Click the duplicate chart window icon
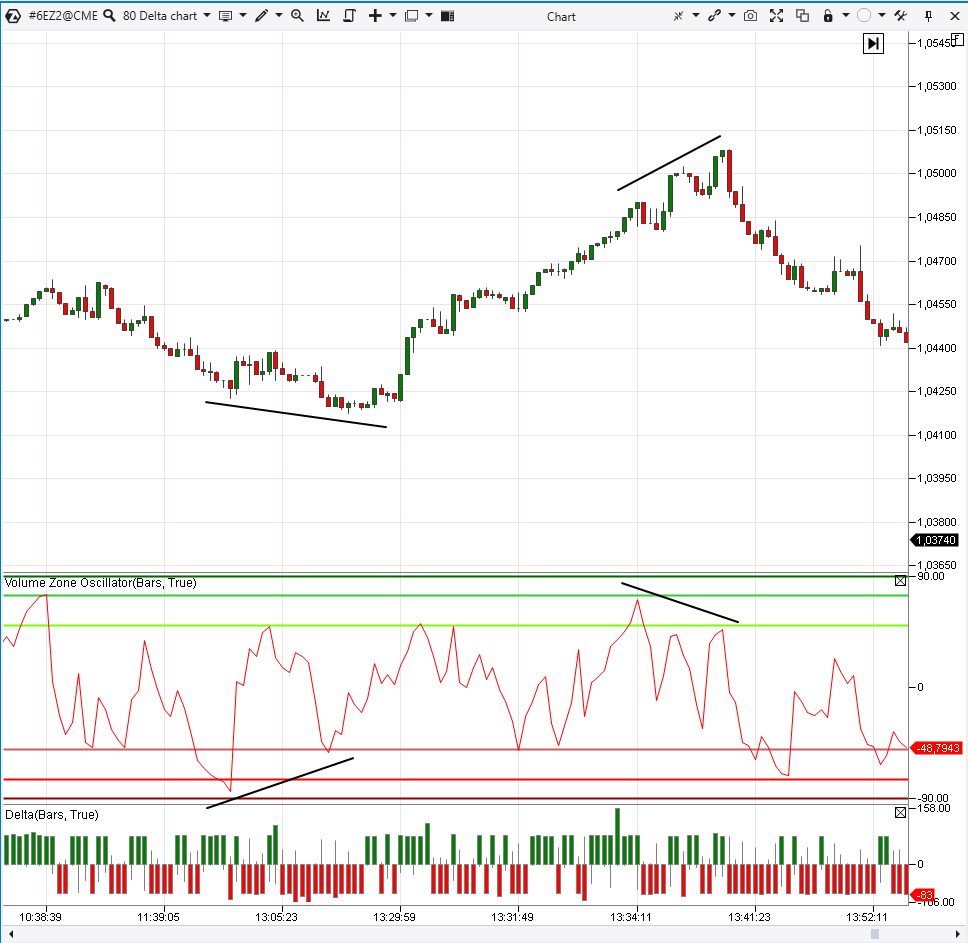Viewport: 968px width, 943px height. pos(803,15)
